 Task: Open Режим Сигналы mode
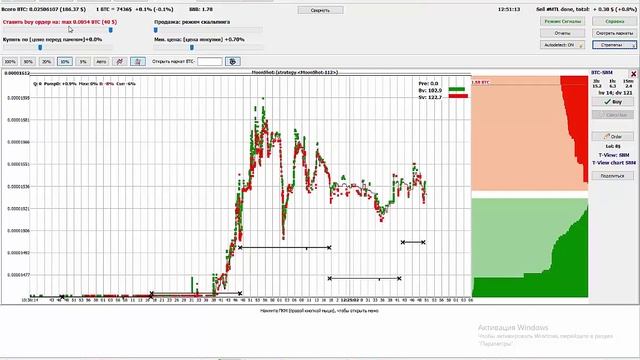(562, 21)
